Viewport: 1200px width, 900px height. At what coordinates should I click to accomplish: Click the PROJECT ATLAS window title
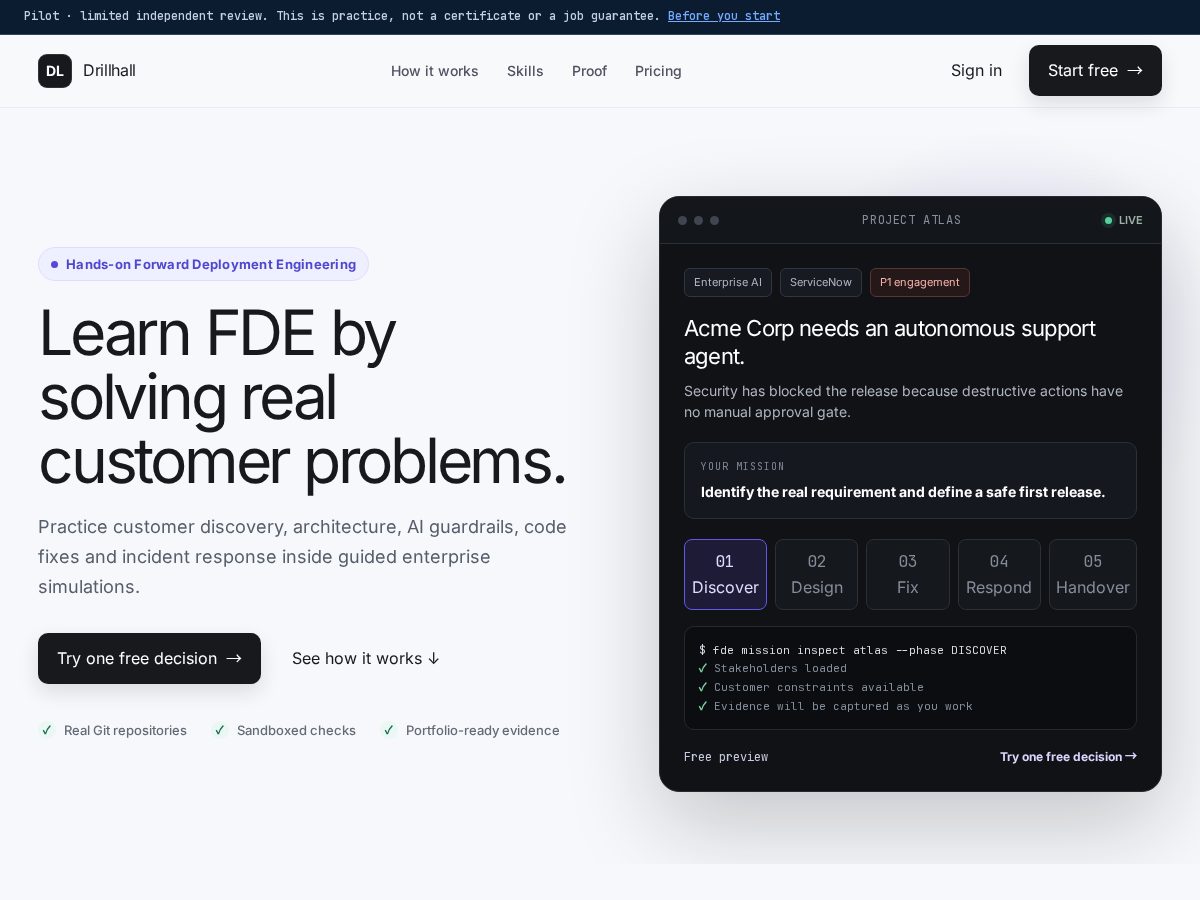coord(912,220)
